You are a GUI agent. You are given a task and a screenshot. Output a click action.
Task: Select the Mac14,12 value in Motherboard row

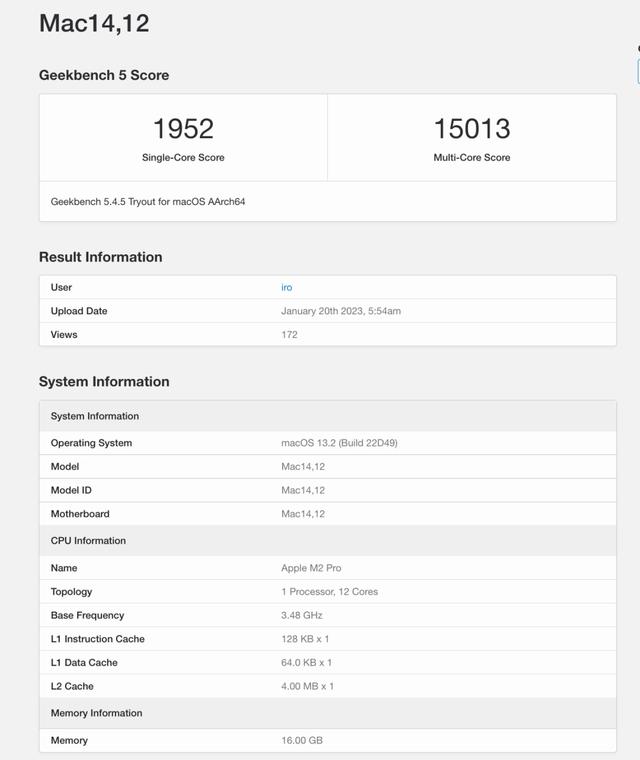pyautogui.click(x=303, y=514)
